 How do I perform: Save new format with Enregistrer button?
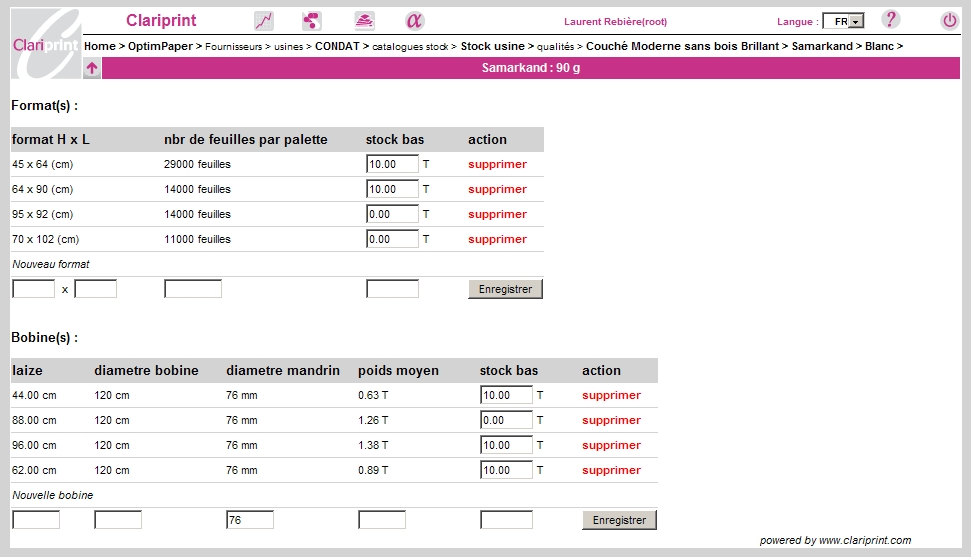(505, 289)
